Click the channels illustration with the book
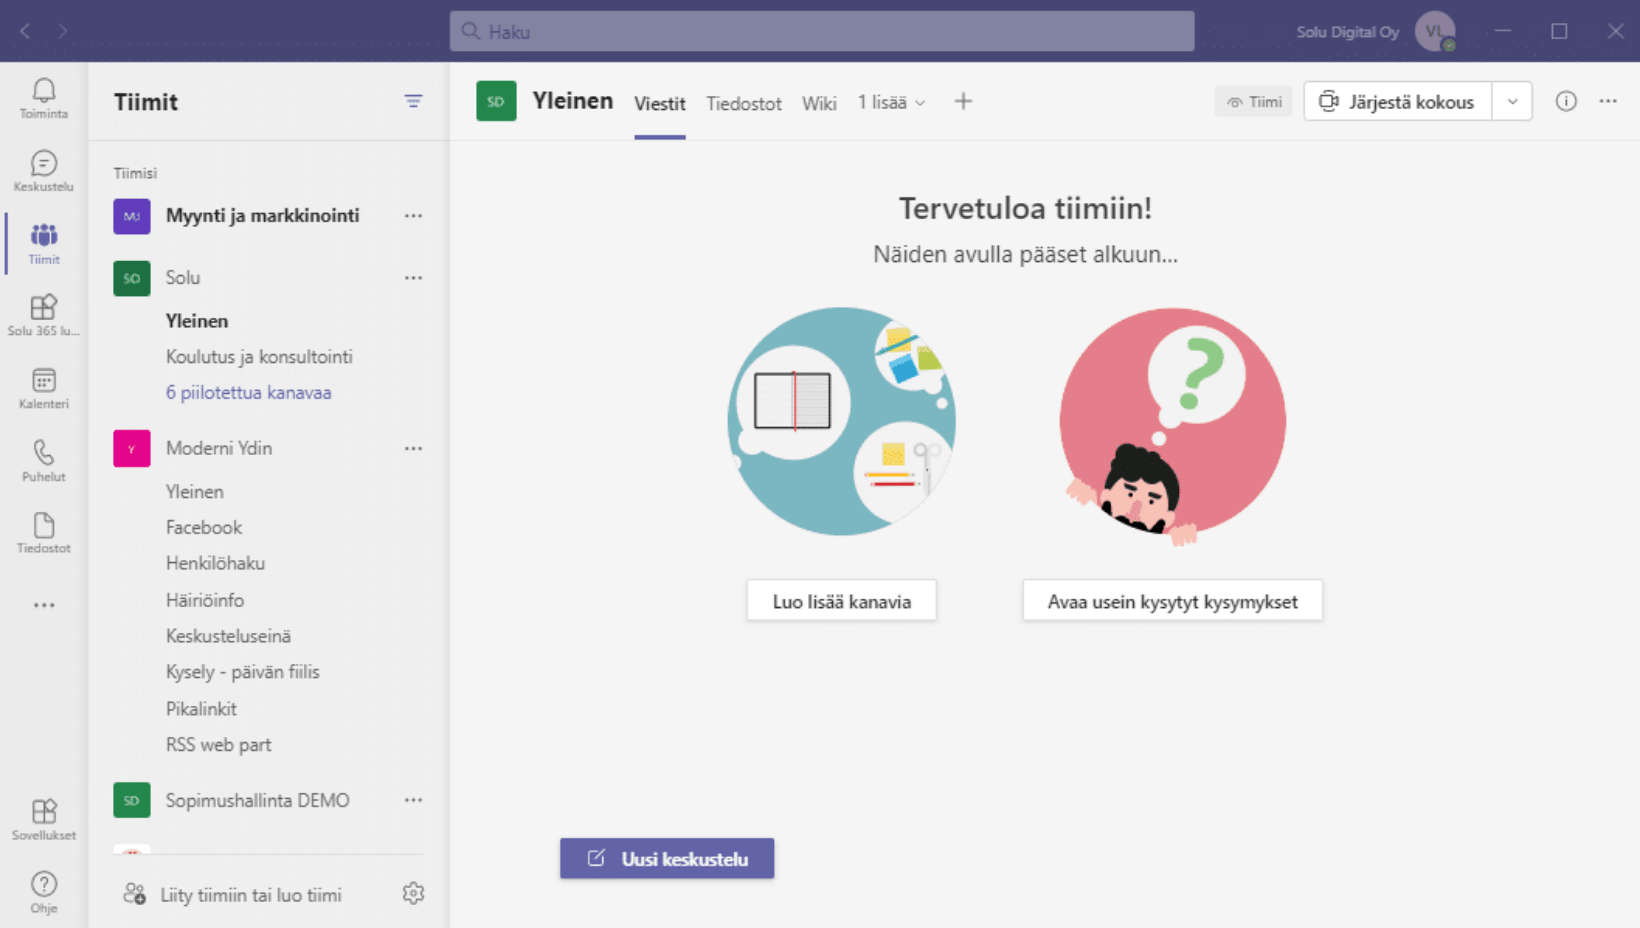 [842, 421]
